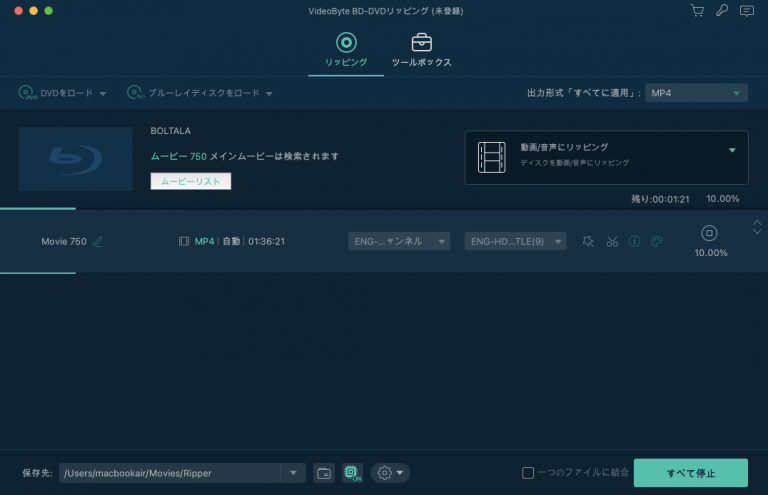Open the ENG-HD subtitle dropdown
This screenshot has width=768, height=495.
coord(515,241)
